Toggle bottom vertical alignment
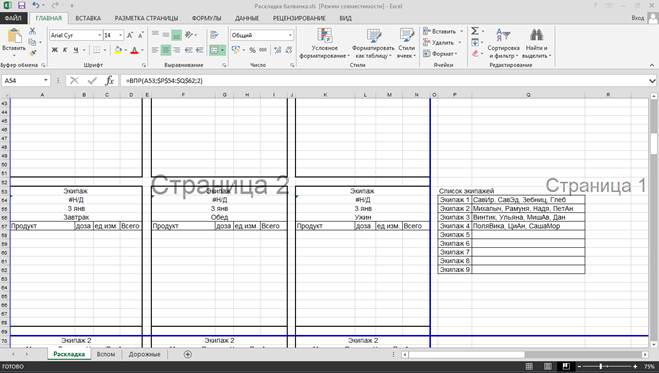Screen dimensions: 659x373 177,34
